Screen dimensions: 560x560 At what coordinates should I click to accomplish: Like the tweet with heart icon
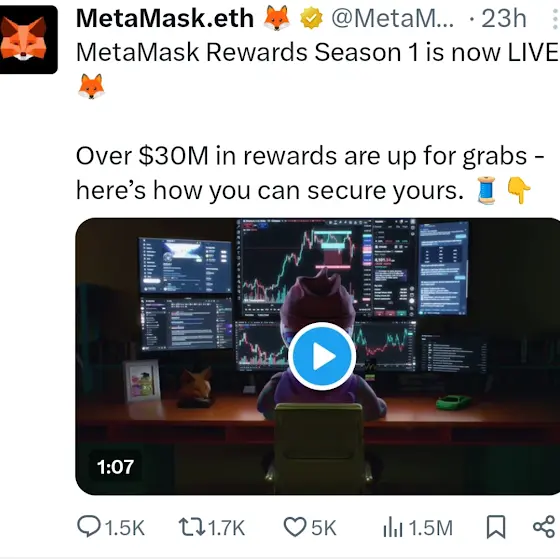coord(295,527)
